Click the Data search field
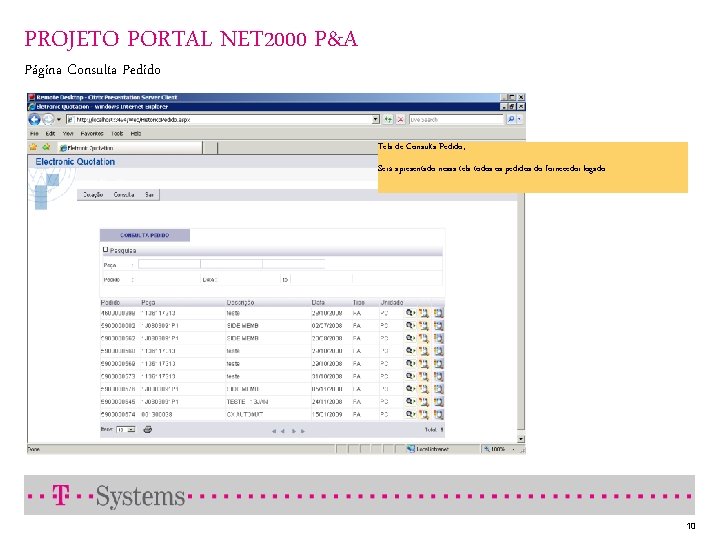Image resolution: width=720 pixels, height=540 pixels. (x=248, y=279)
